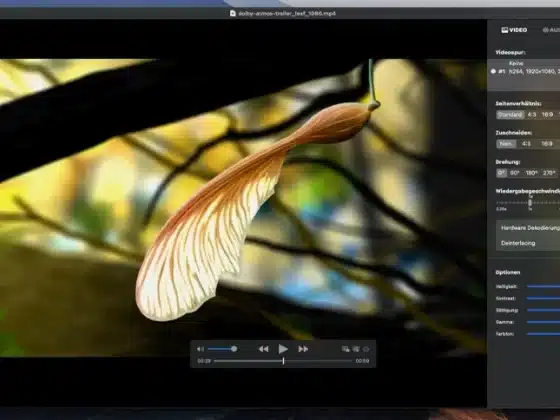
Task: Click the file icon beside the title
Action: (233, 14)
